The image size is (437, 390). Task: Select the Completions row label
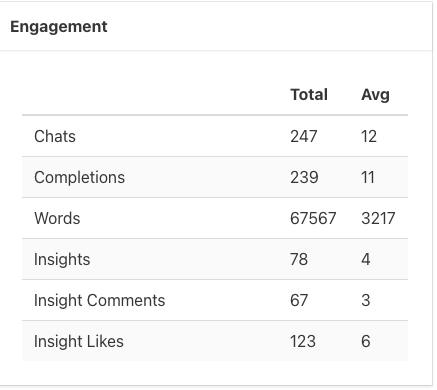click(79, 177)
